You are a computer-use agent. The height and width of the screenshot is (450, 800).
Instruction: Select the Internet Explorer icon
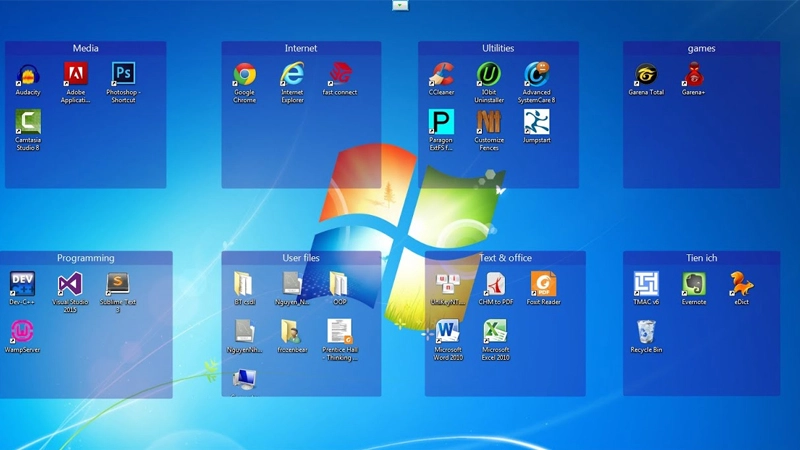(x=292, y=74)
